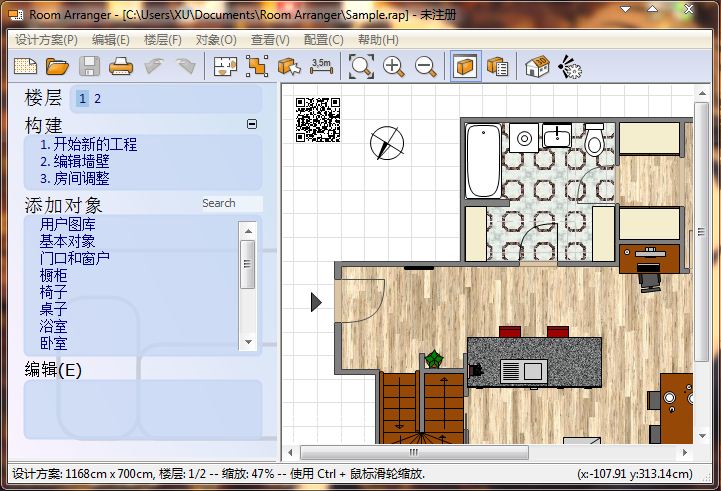This screenshot has height=491, width=721.
Task: Collapse the 构建 section
Action: (252, 125)
